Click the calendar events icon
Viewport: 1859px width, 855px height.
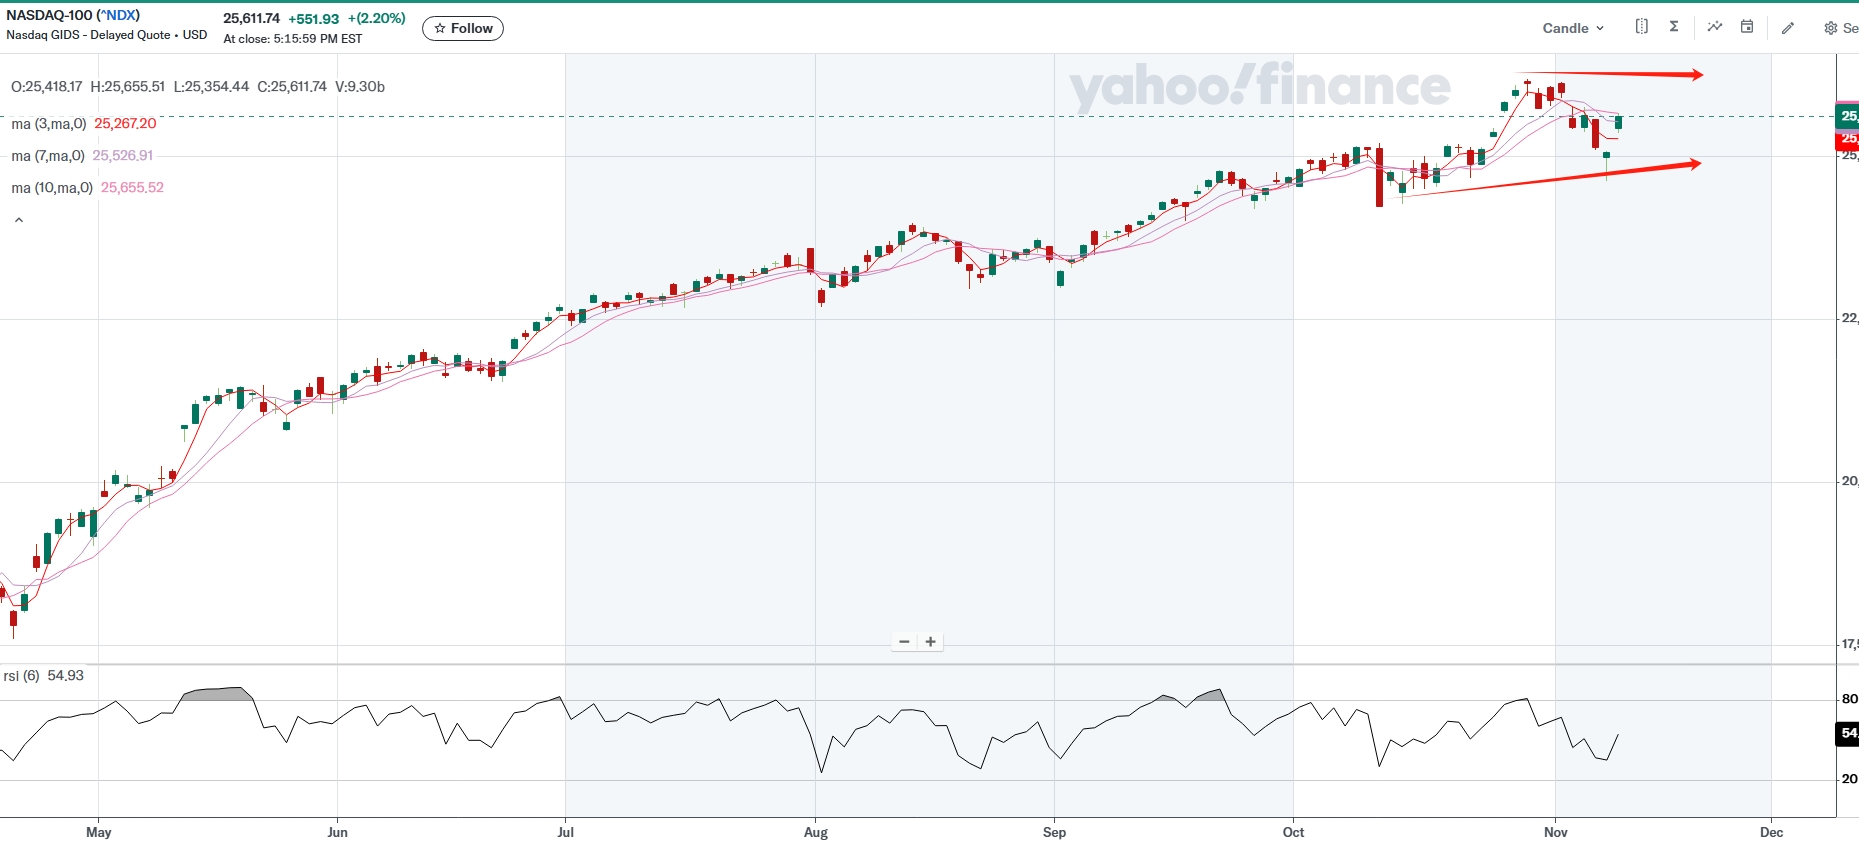tap(1747, 27)
